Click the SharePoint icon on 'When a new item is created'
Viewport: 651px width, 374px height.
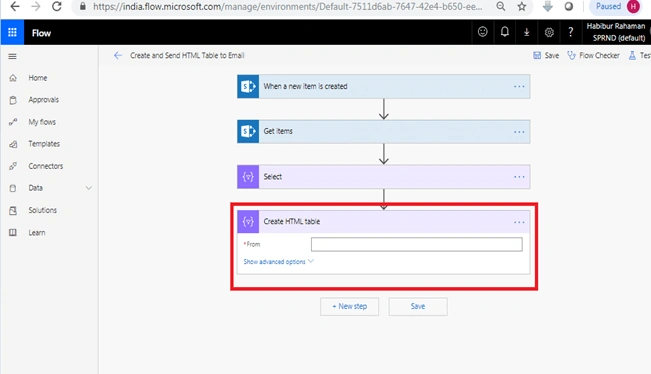tap(248, 86)
